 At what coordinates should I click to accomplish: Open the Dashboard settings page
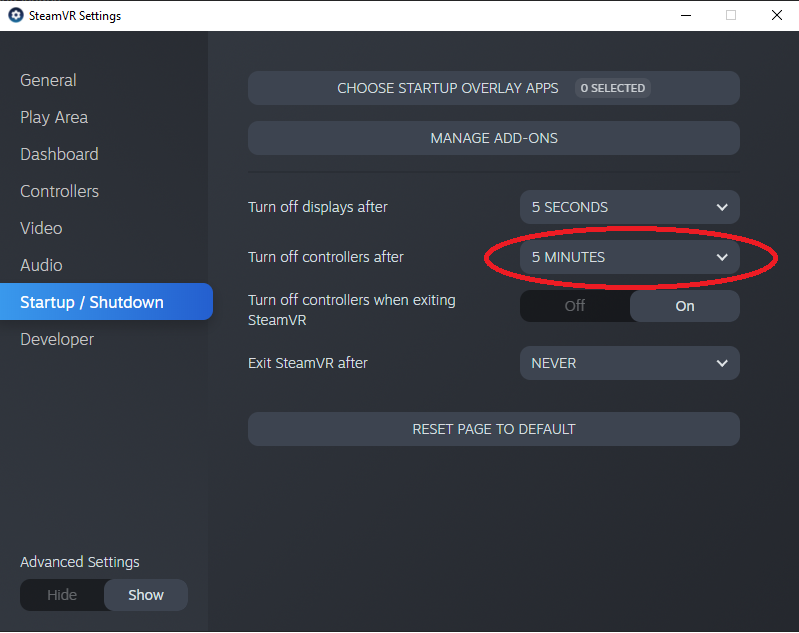59,154
